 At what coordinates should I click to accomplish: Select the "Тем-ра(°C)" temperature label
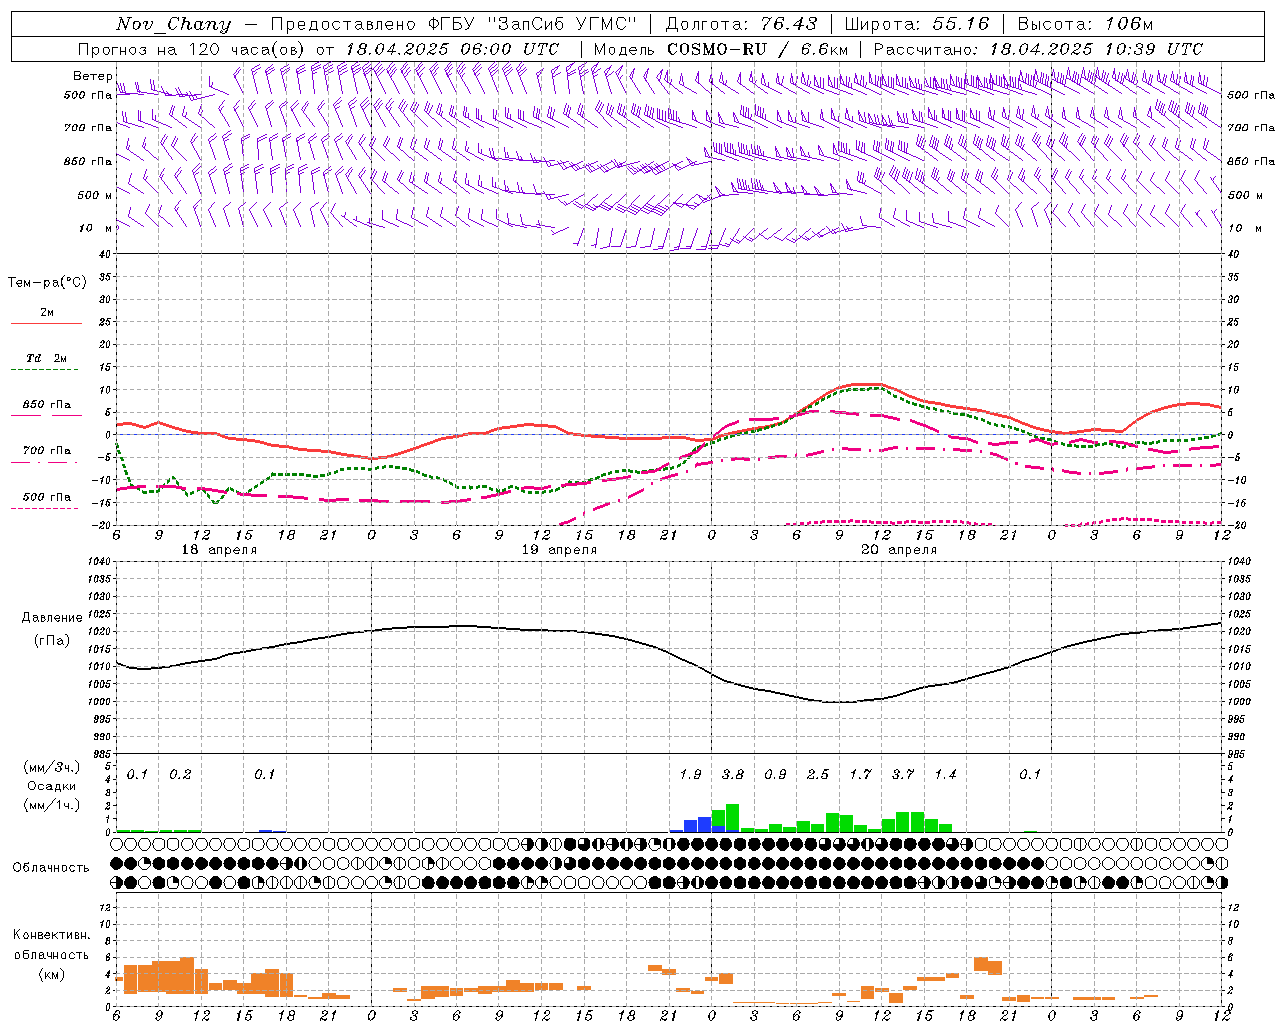[47, 283]
